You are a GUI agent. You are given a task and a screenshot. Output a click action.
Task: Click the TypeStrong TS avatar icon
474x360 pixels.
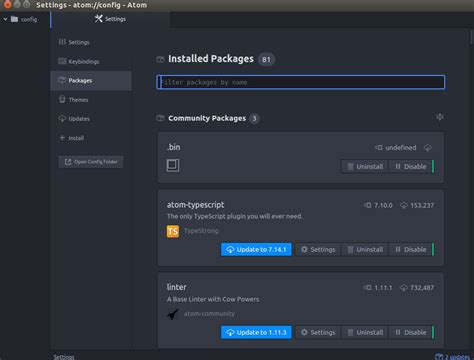[x=173, y=231]
